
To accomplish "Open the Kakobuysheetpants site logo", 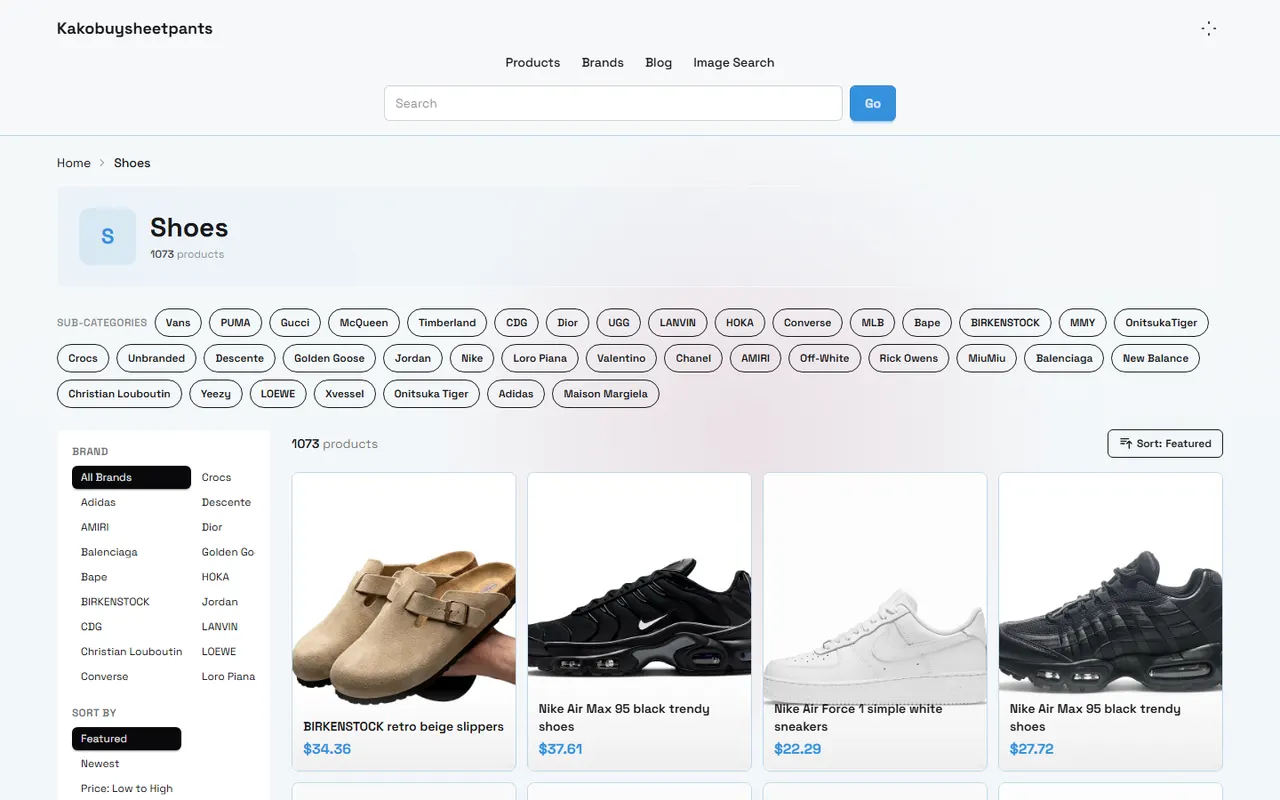I will (135, 29).
